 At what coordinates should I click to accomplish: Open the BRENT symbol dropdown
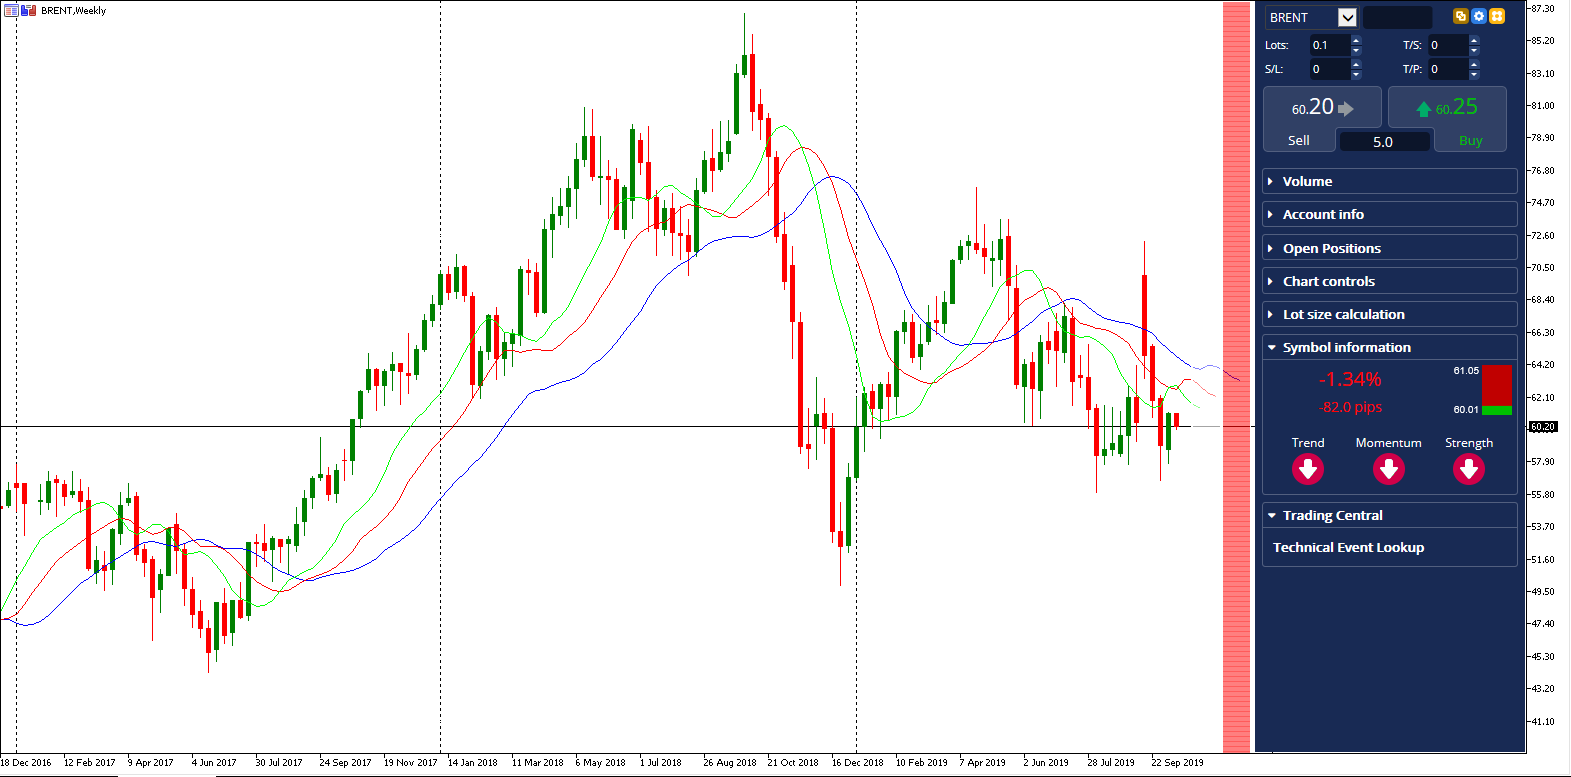coord(1347,17)
